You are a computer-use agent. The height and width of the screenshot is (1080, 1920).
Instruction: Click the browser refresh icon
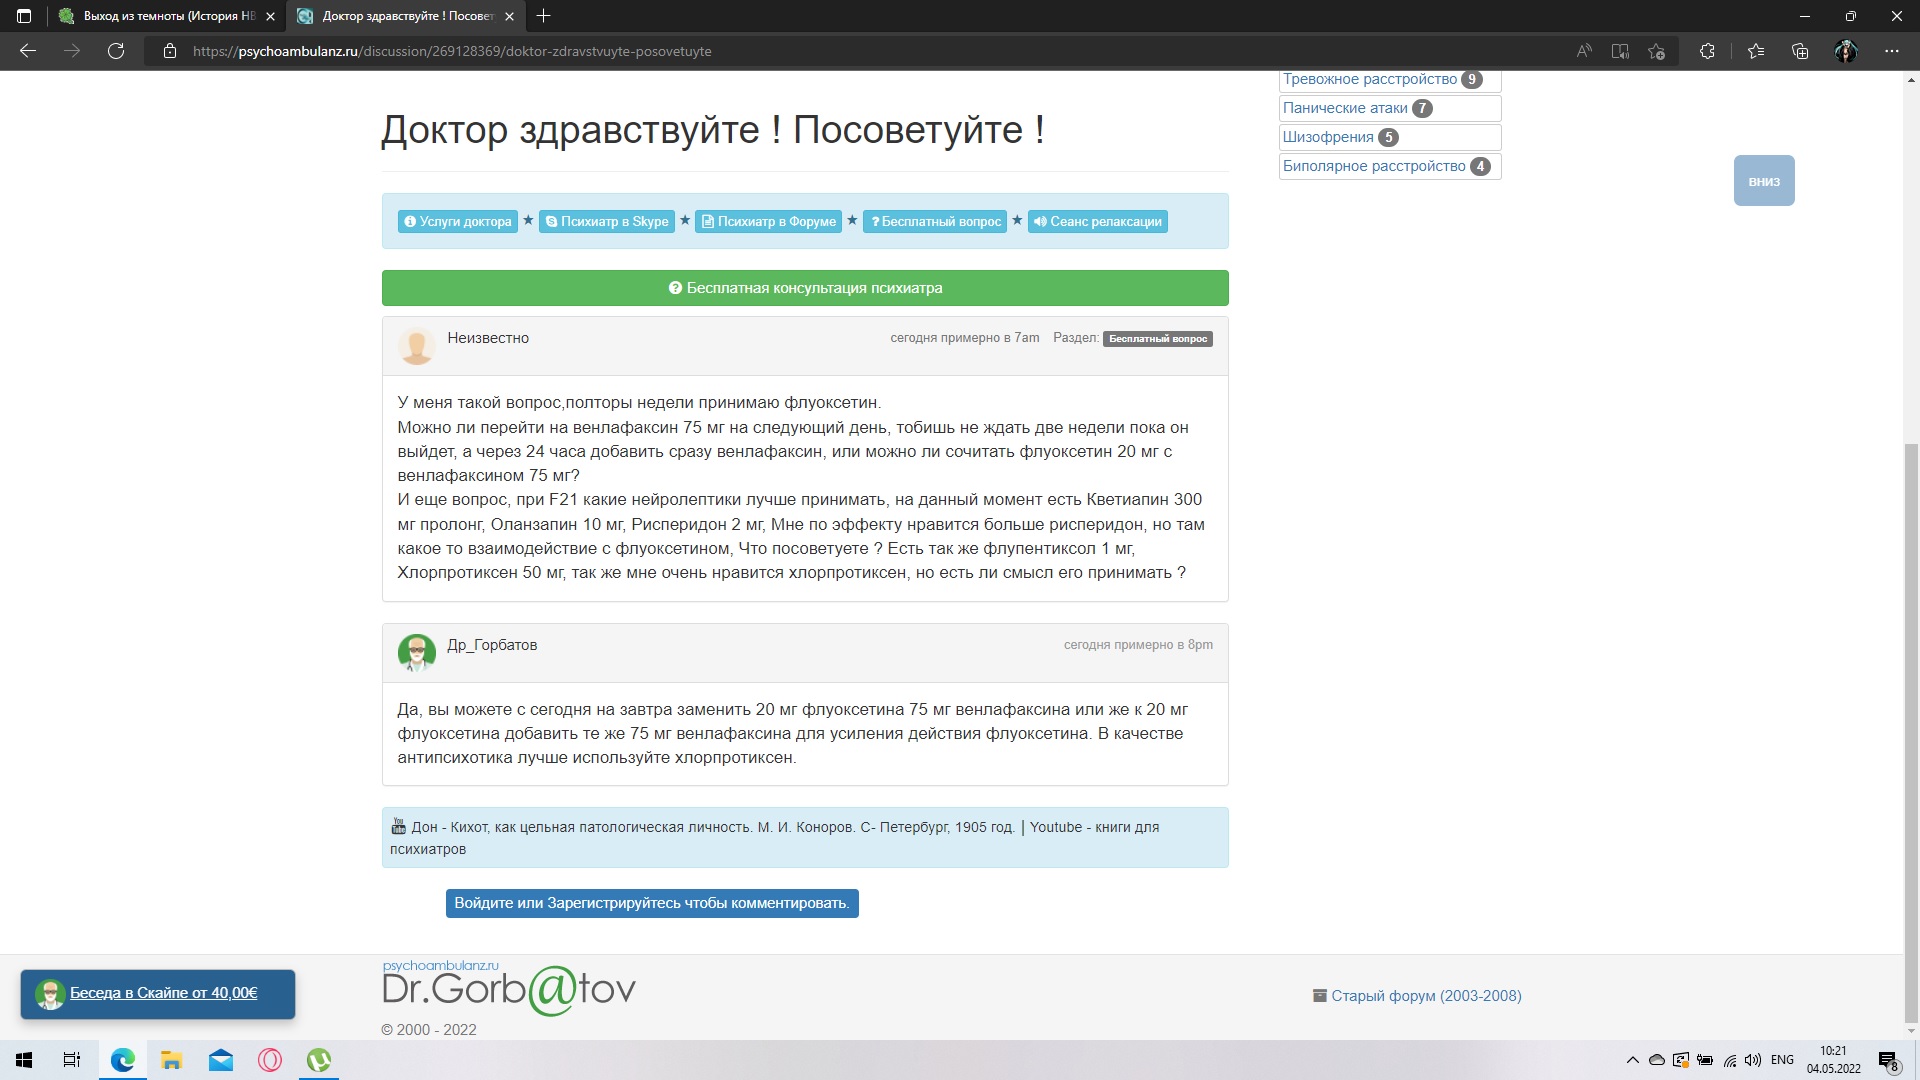[116, 51]
